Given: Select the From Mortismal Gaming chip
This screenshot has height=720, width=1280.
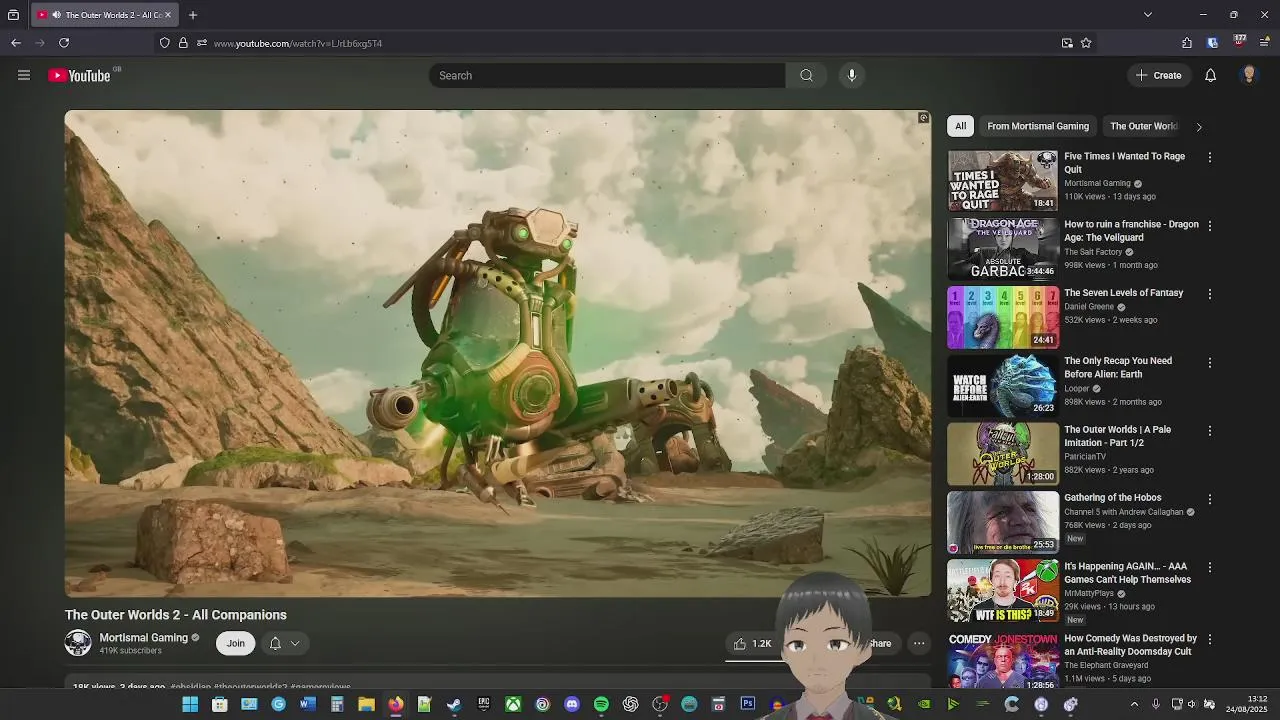Looking at the screenshot, I should [1038, 126].
